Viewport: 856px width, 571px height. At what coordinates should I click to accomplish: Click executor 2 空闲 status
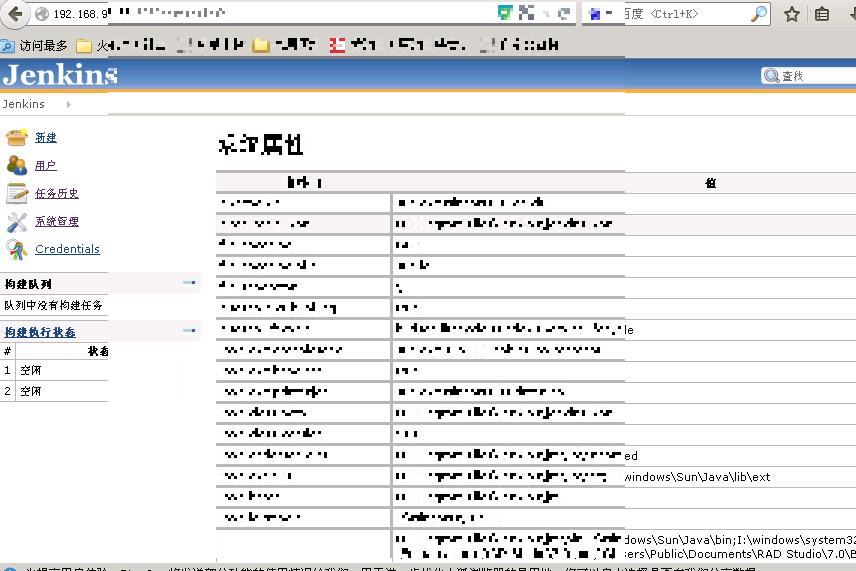click(31, 391)
